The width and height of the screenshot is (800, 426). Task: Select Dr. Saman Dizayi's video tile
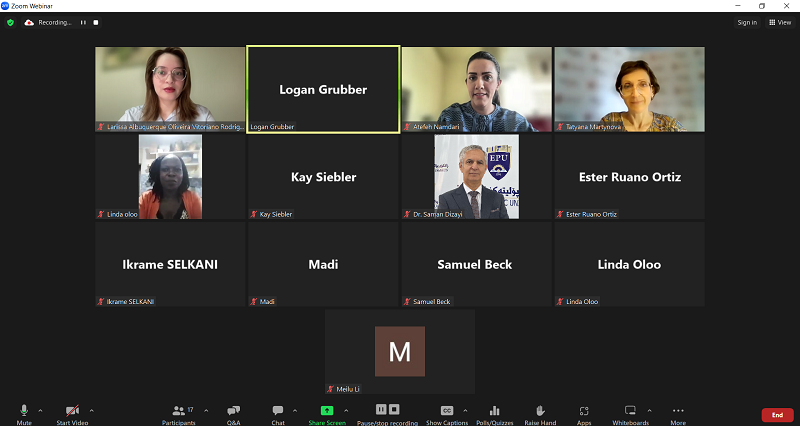(476, 177)
